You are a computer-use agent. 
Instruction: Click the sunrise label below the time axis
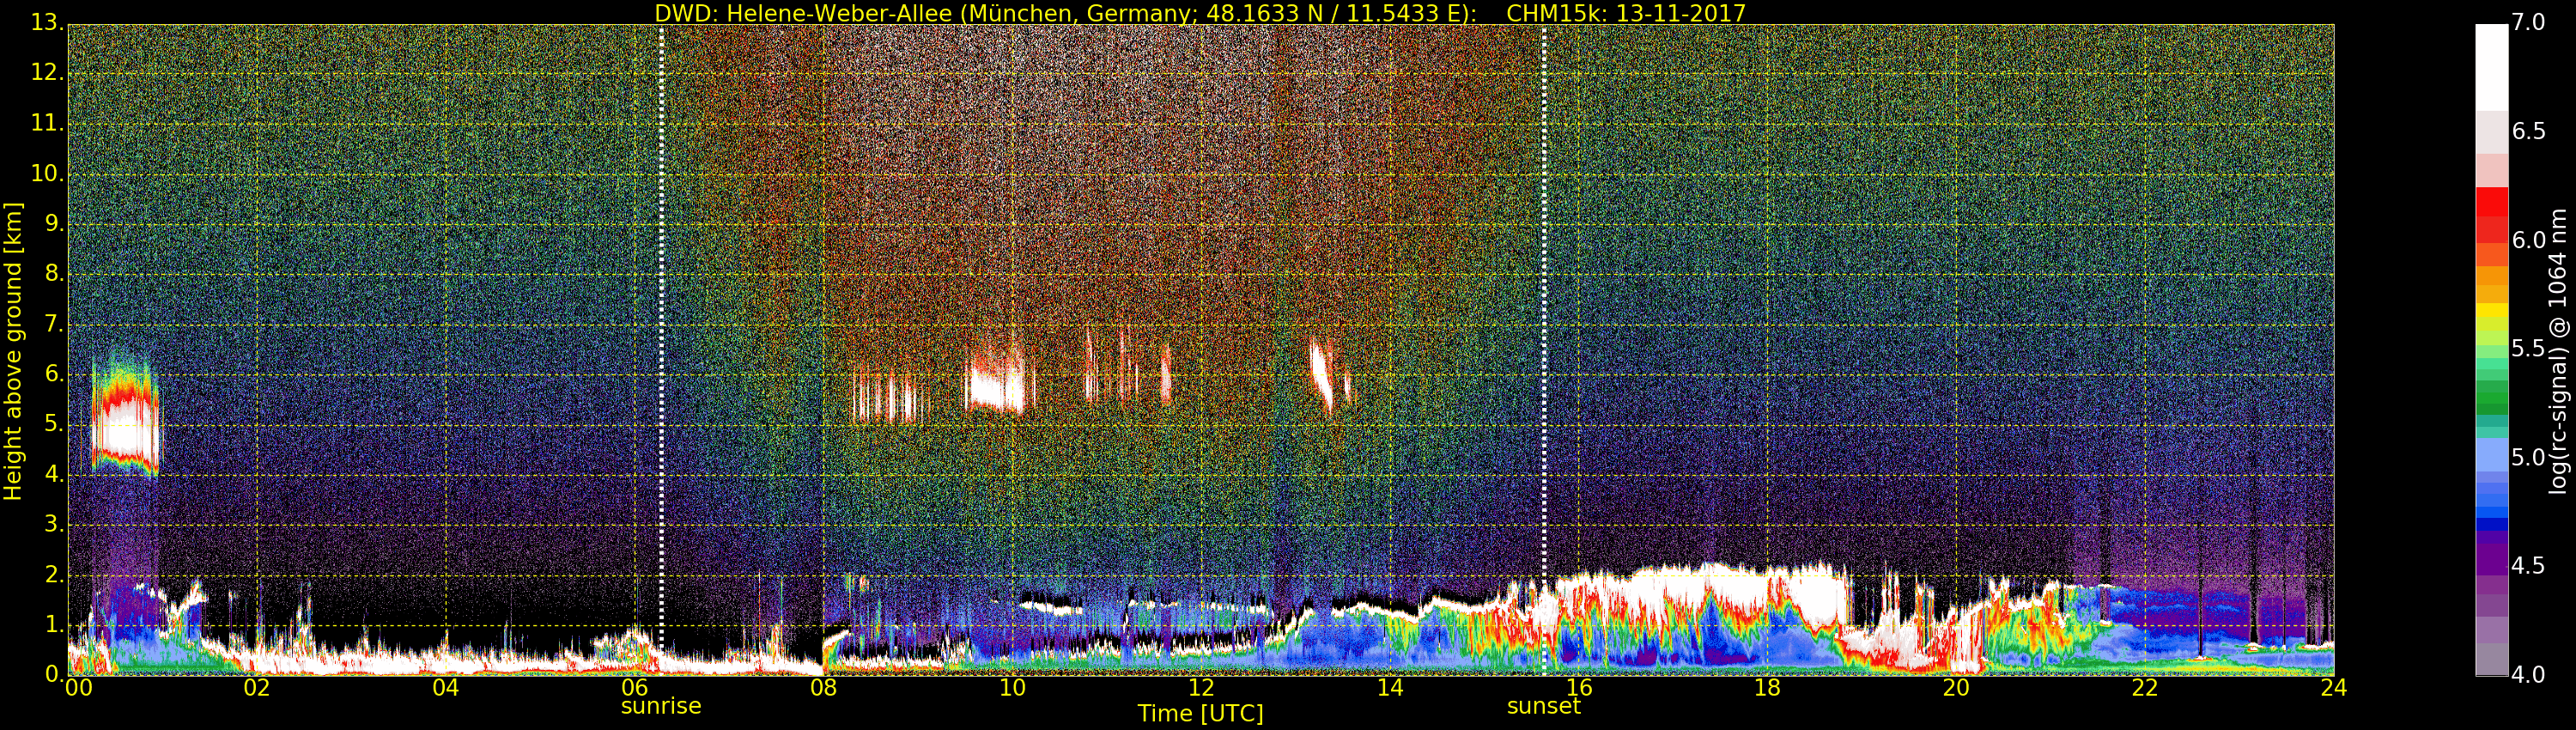coord(660,706)
